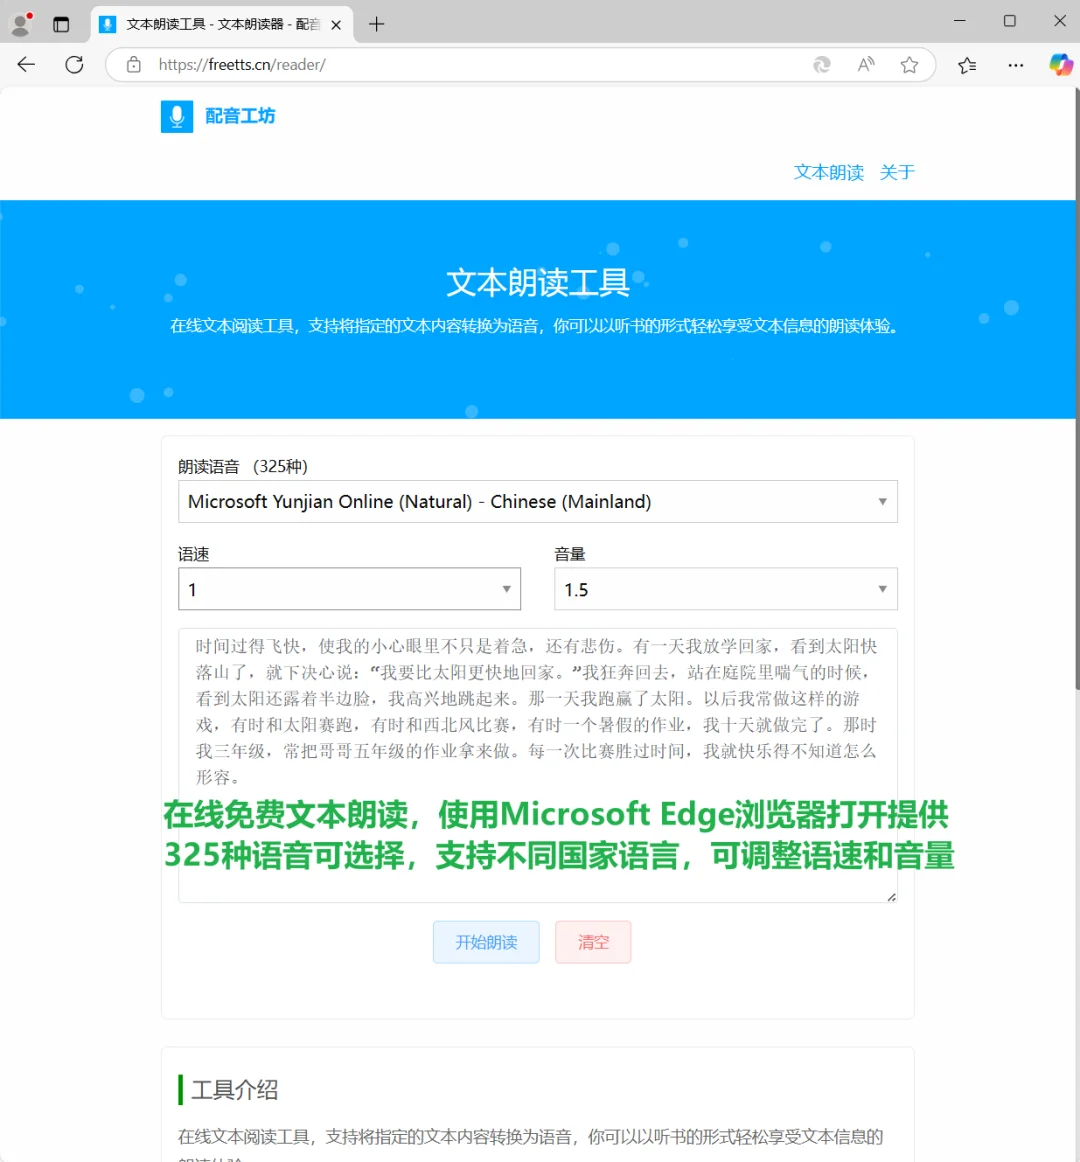Click inside the reading text area
The height and width of the screenshot is (1162, 1080).
(x=537, y=765)
